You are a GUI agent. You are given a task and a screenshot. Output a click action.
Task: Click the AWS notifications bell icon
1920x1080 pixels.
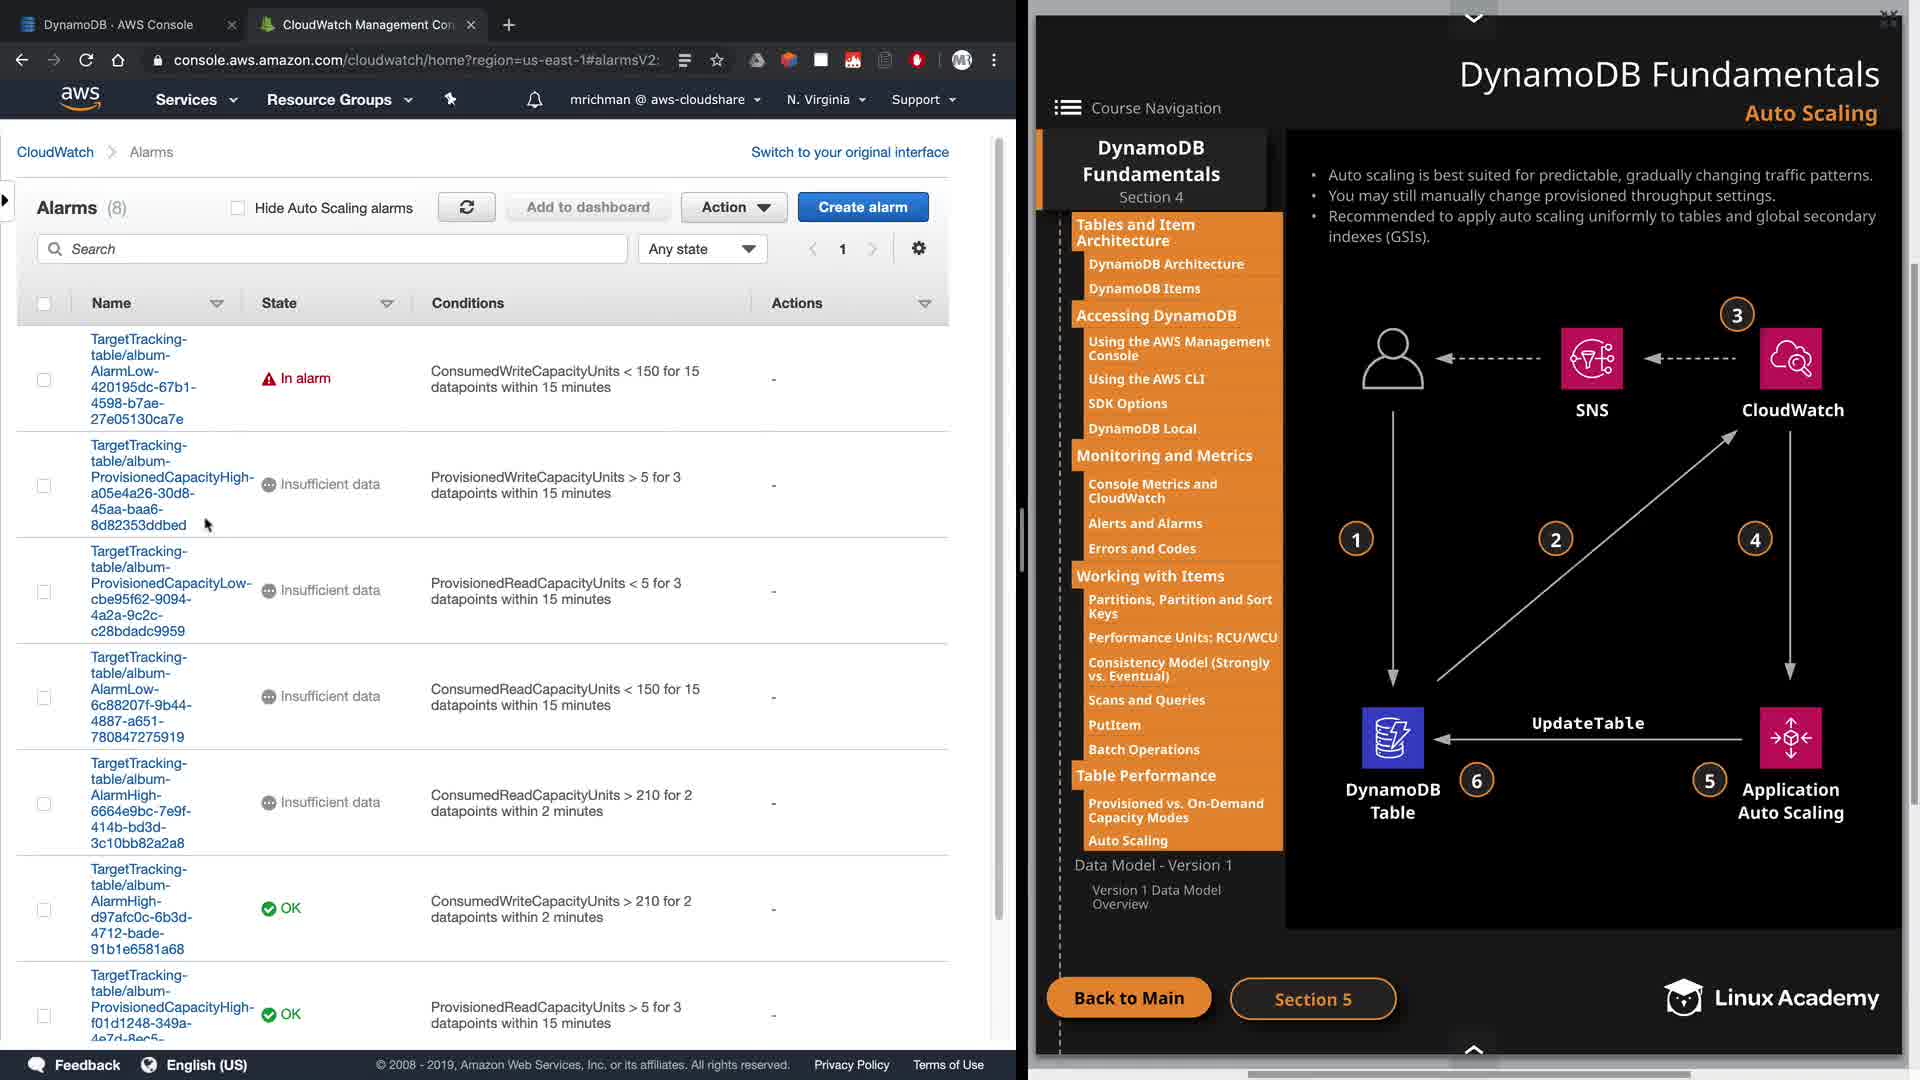(x=535, y=100)
